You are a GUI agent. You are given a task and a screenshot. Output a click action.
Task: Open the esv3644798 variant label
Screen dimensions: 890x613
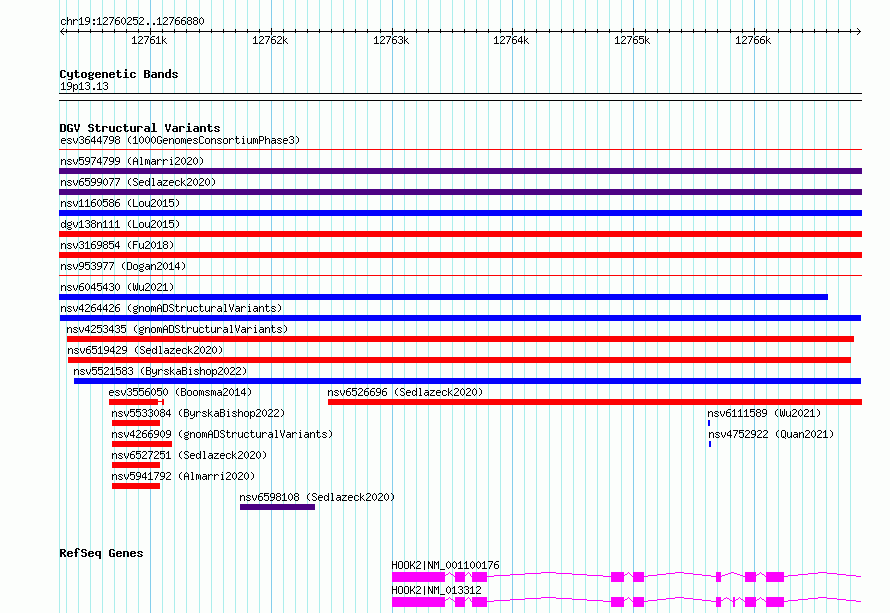(179, 141)
